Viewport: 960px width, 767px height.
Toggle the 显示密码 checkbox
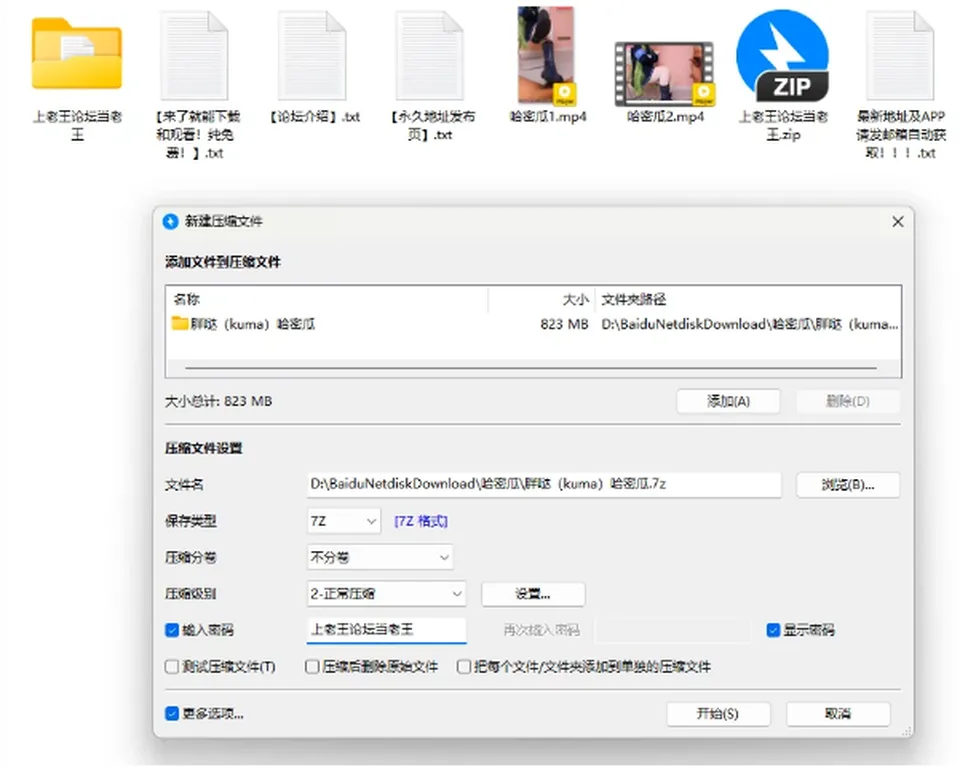point(773,630)
